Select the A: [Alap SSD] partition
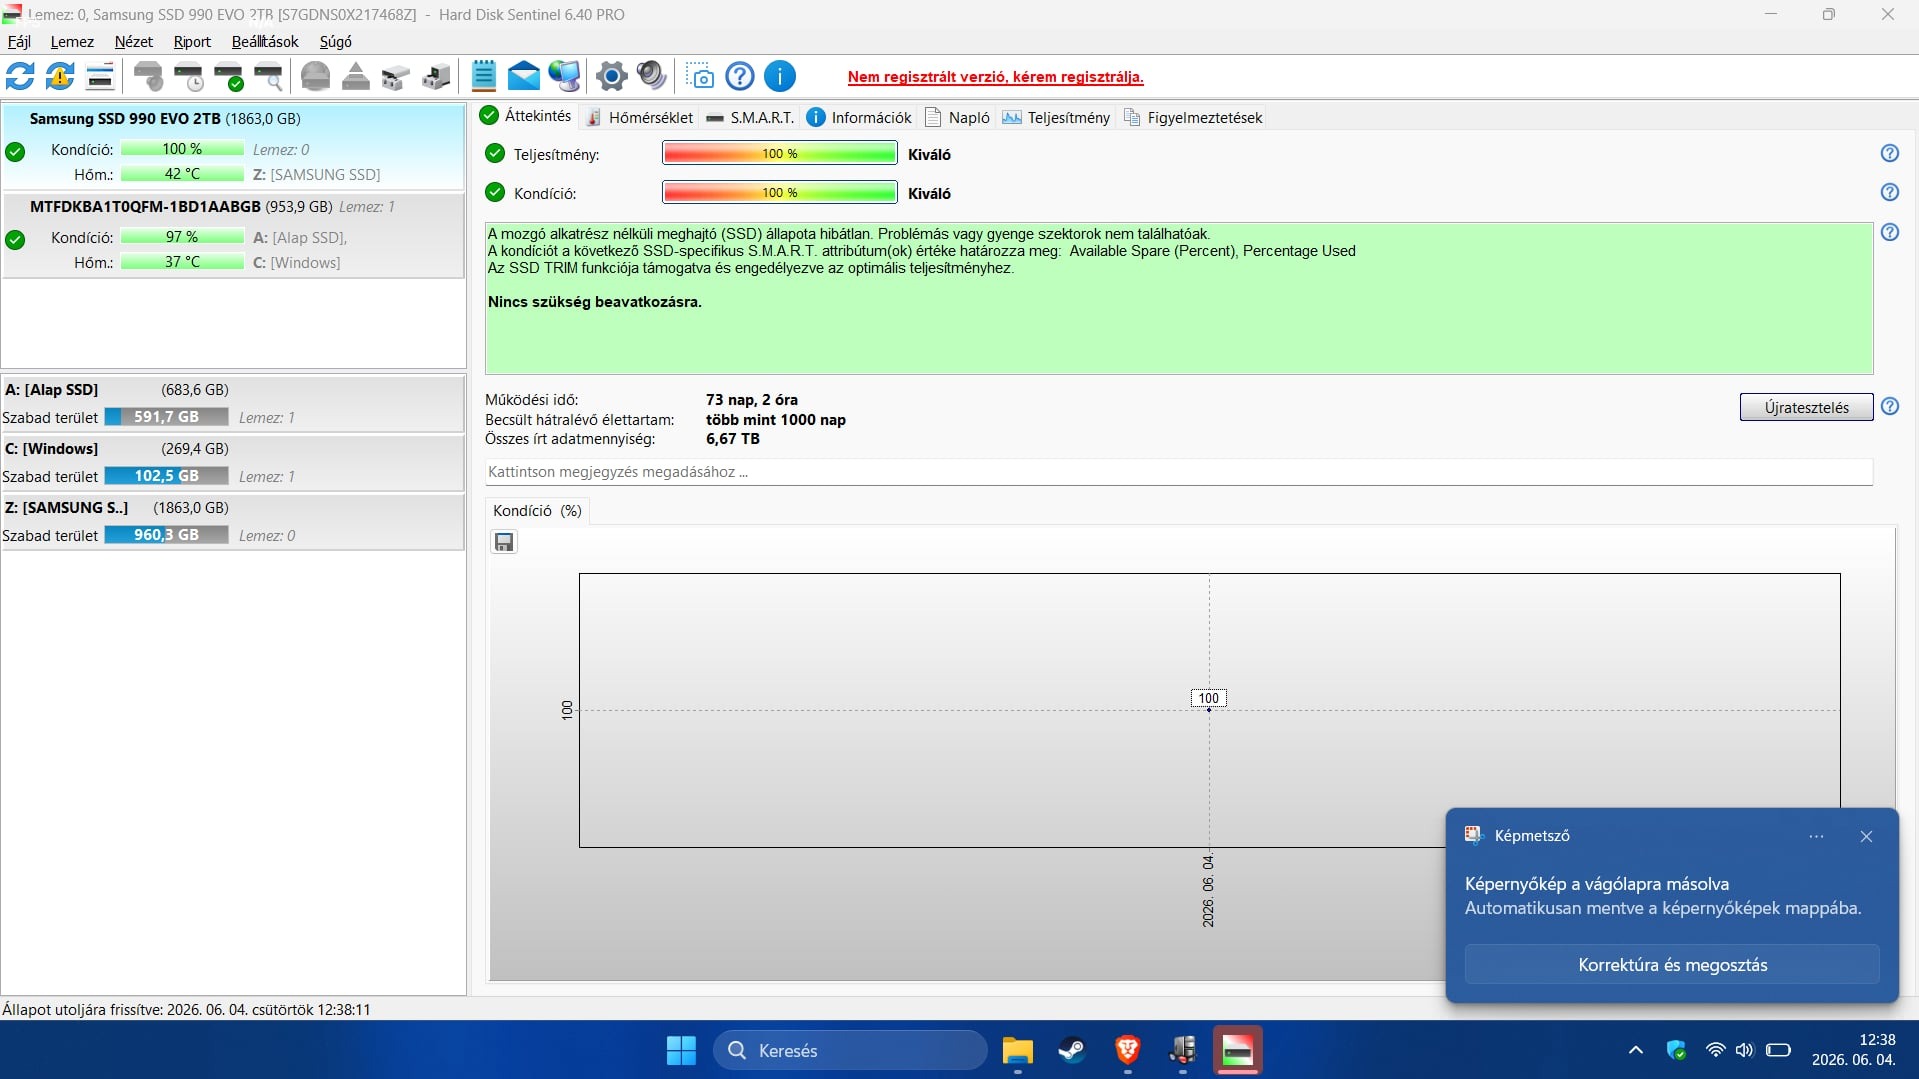 233,403
